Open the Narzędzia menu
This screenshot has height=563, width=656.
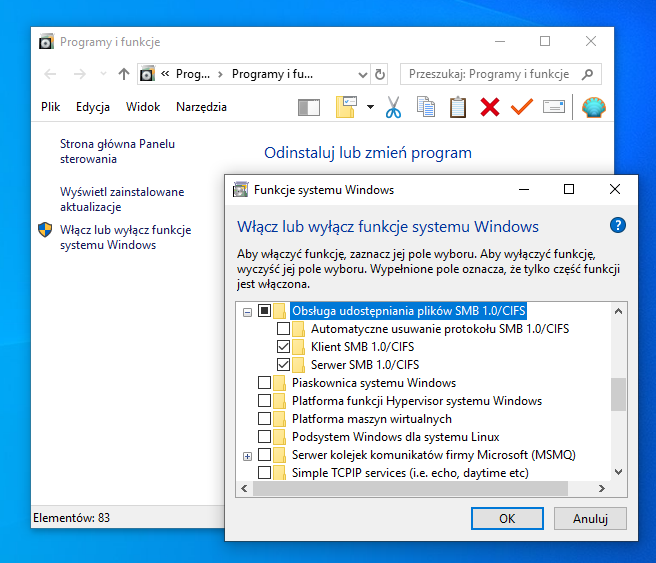tap(201, 107)
